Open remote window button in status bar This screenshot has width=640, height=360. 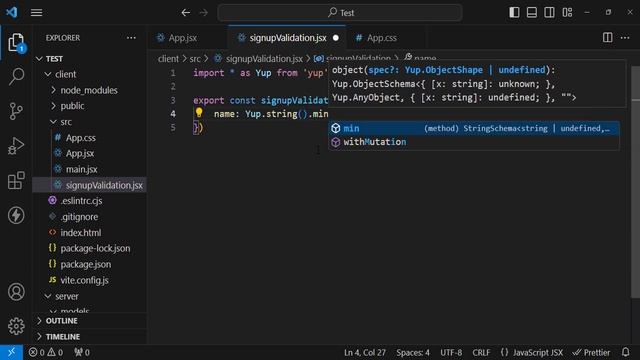[11, 352]
